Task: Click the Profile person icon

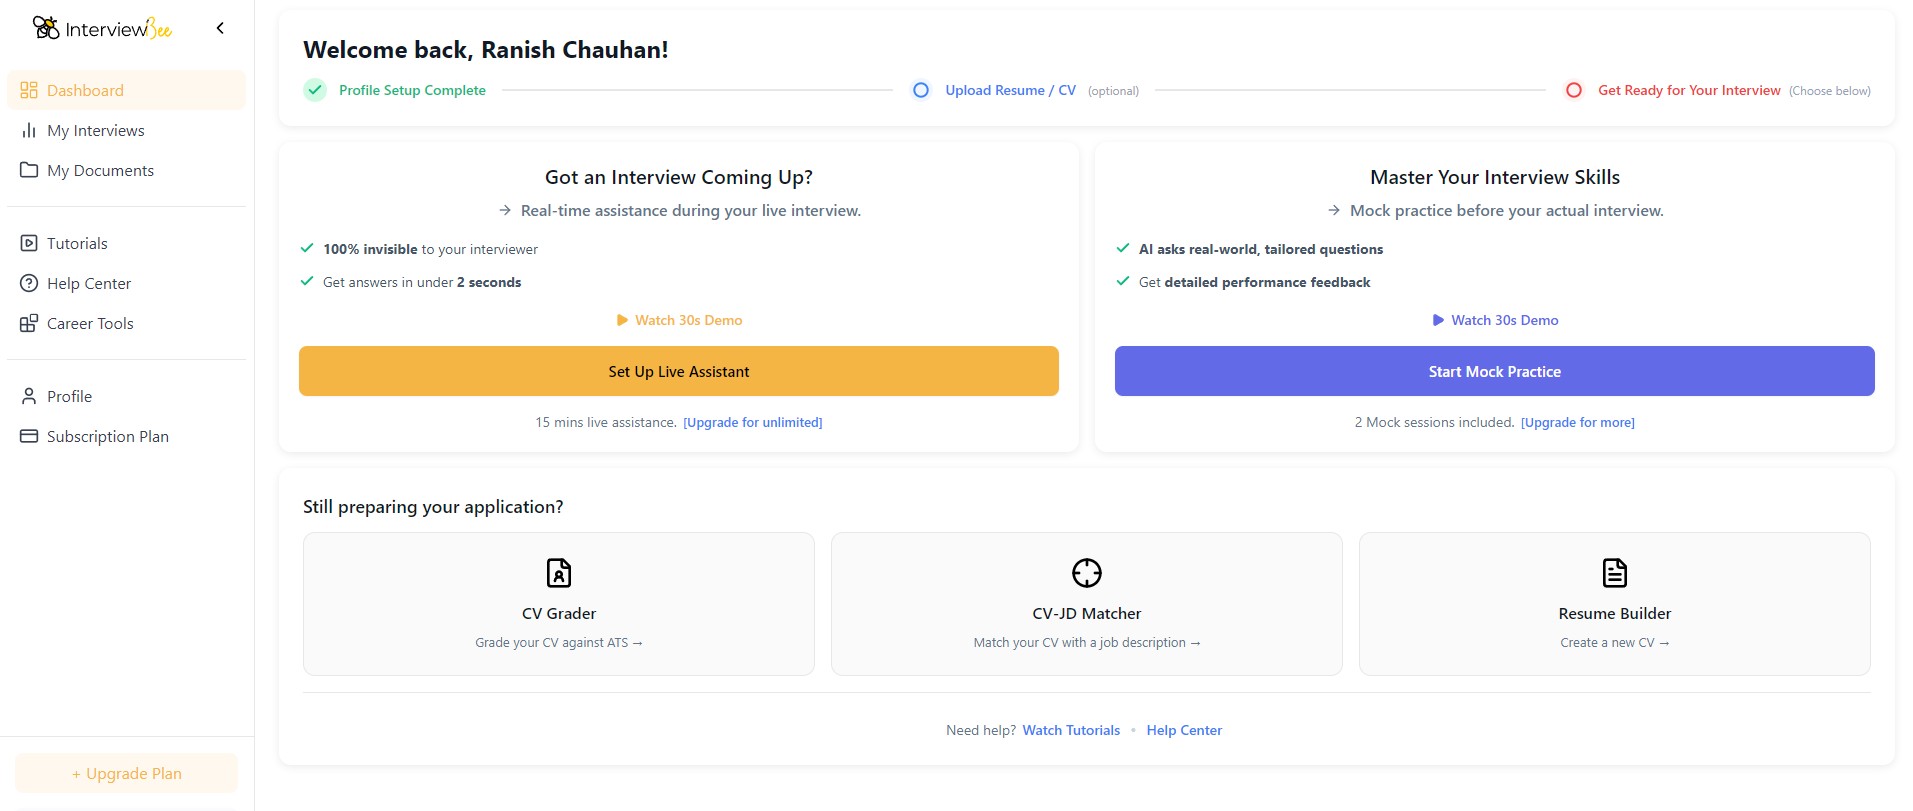Action: point(29,396)
